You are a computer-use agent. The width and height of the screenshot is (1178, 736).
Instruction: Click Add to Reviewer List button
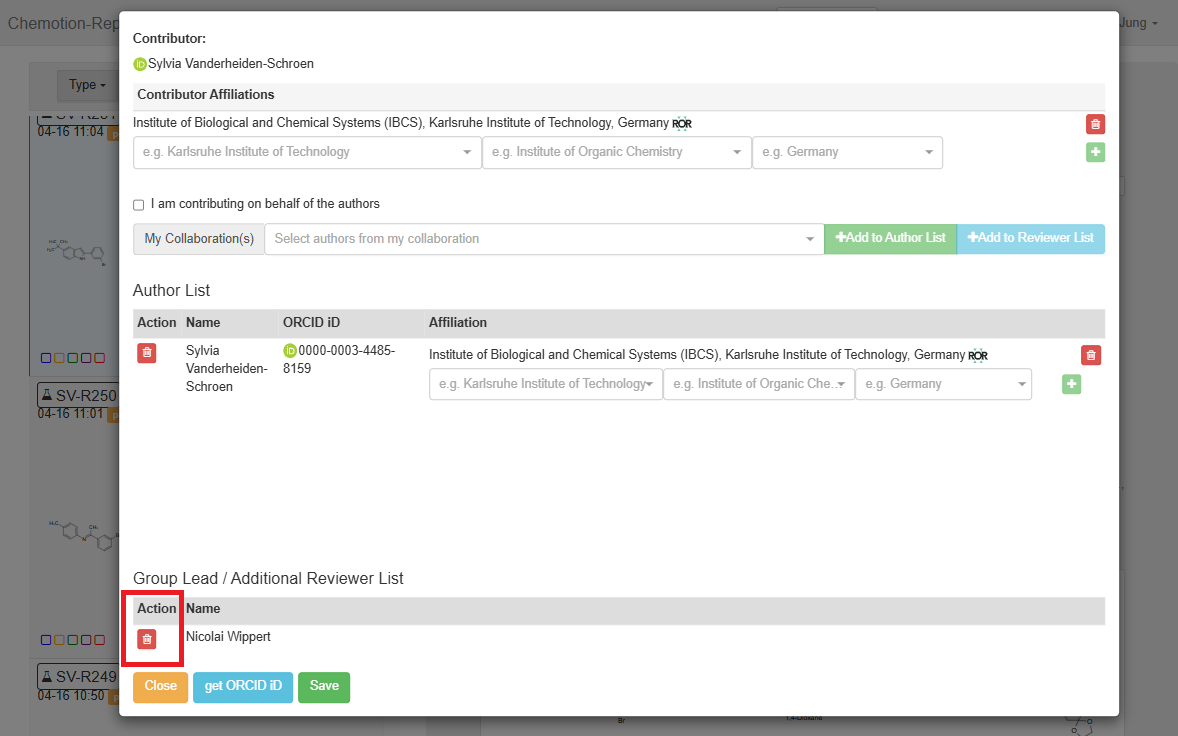click(1030, 238)
